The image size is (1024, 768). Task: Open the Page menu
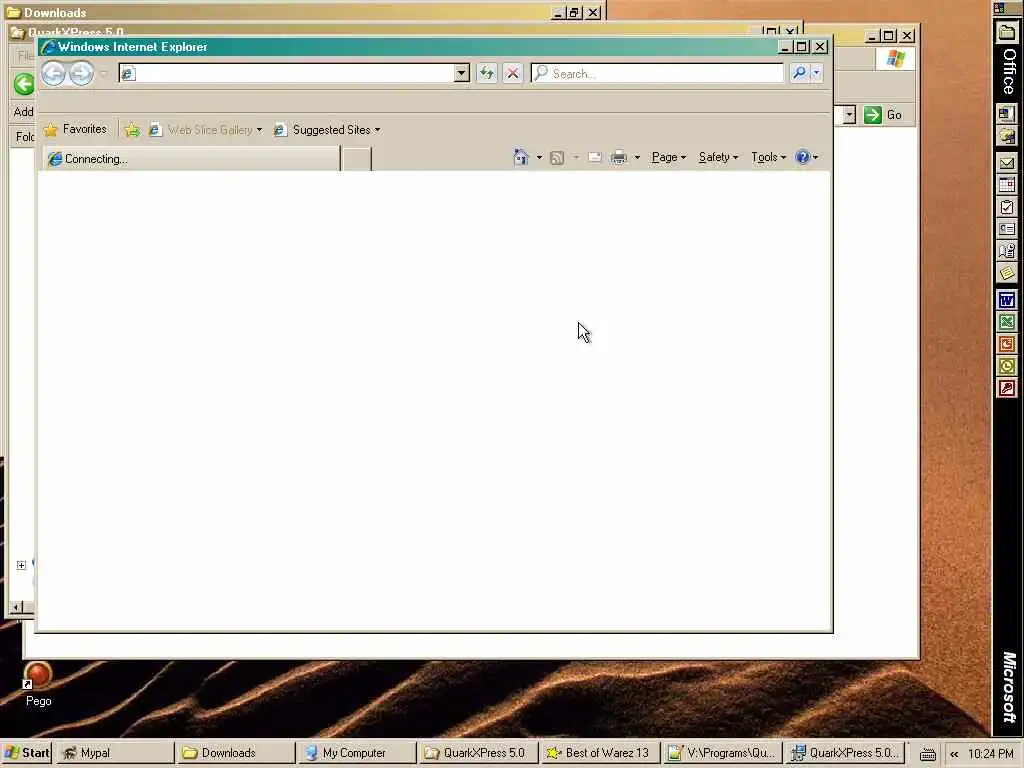tap(669, 157)
